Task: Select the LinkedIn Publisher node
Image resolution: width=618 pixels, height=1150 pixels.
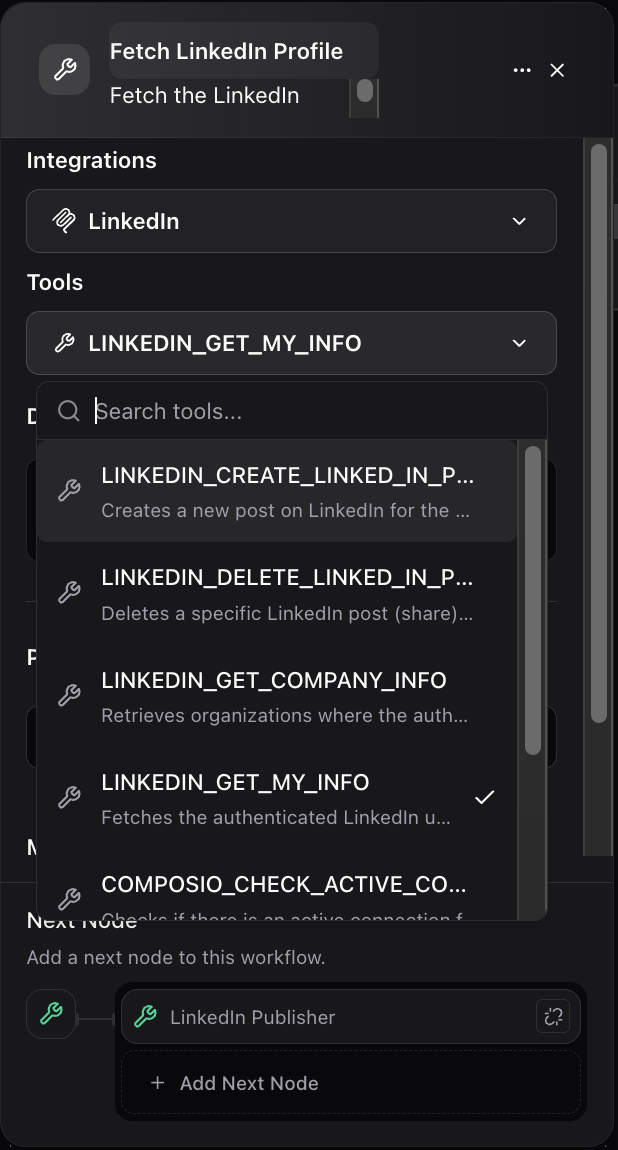Action: pos(252,1017)
